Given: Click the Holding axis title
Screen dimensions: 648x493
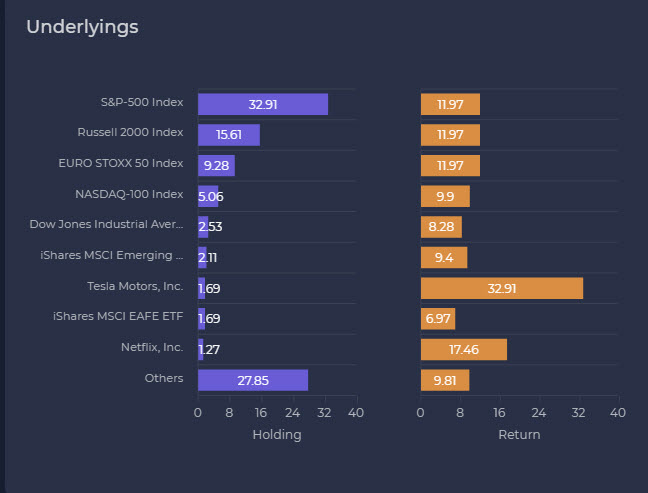Looking at the screenshot, I should (x=276, y=435).
